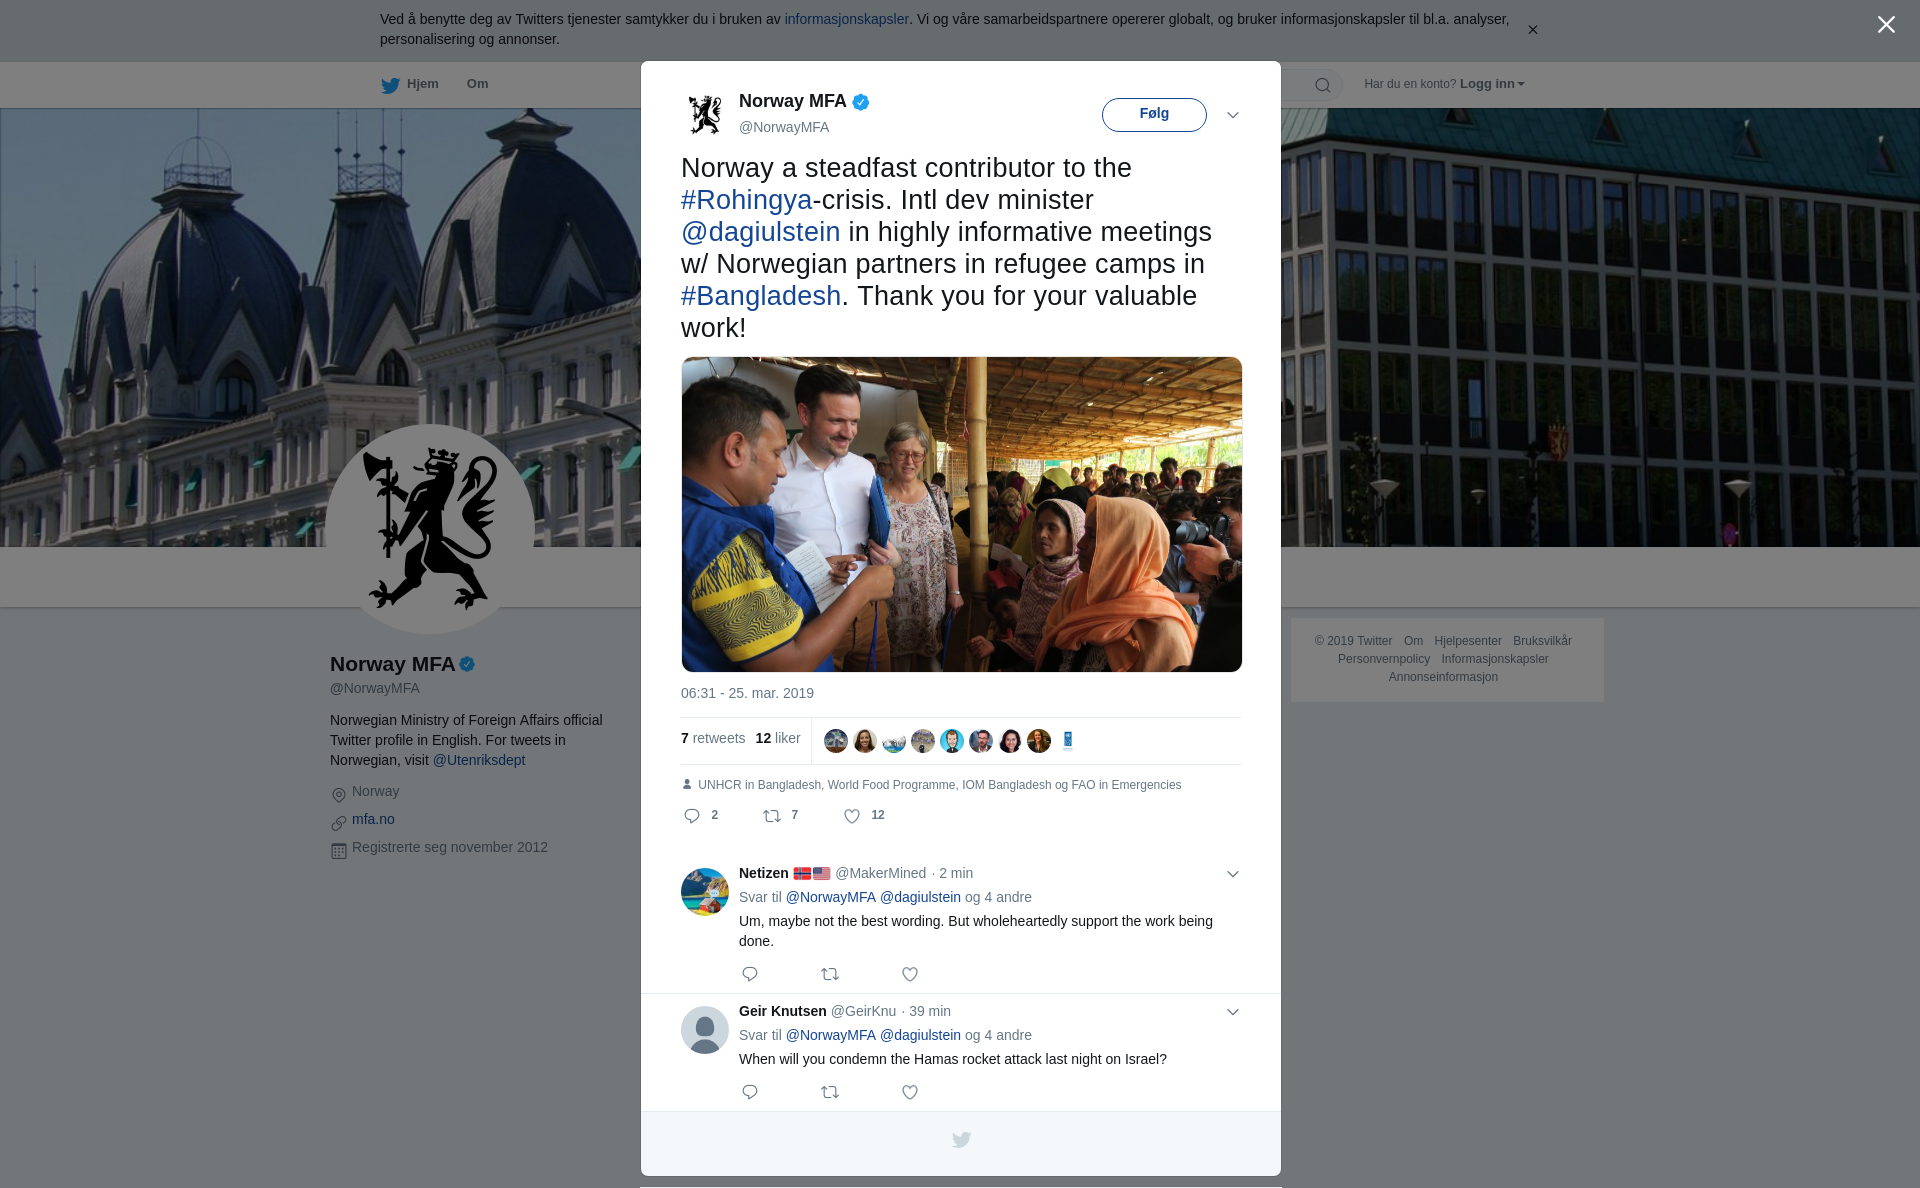Expand the chevron menu beside the Følg button
This screenshot has width=1920, height=1188.
[x=1233, y=115]
